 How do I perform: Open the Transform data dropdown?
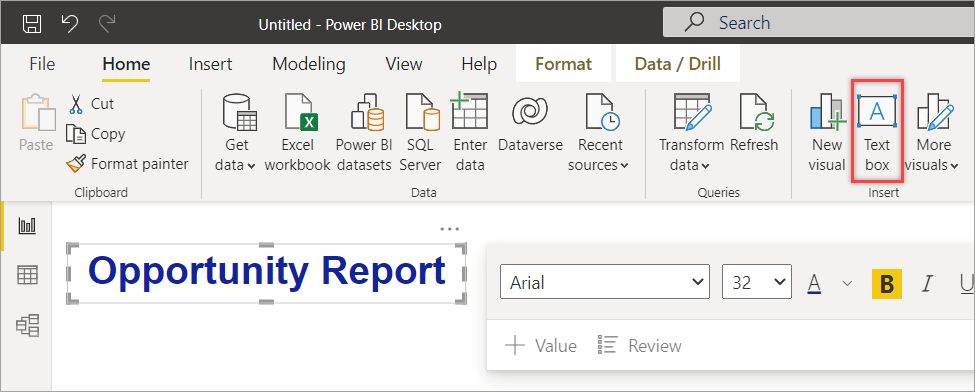tap(691, 133)
